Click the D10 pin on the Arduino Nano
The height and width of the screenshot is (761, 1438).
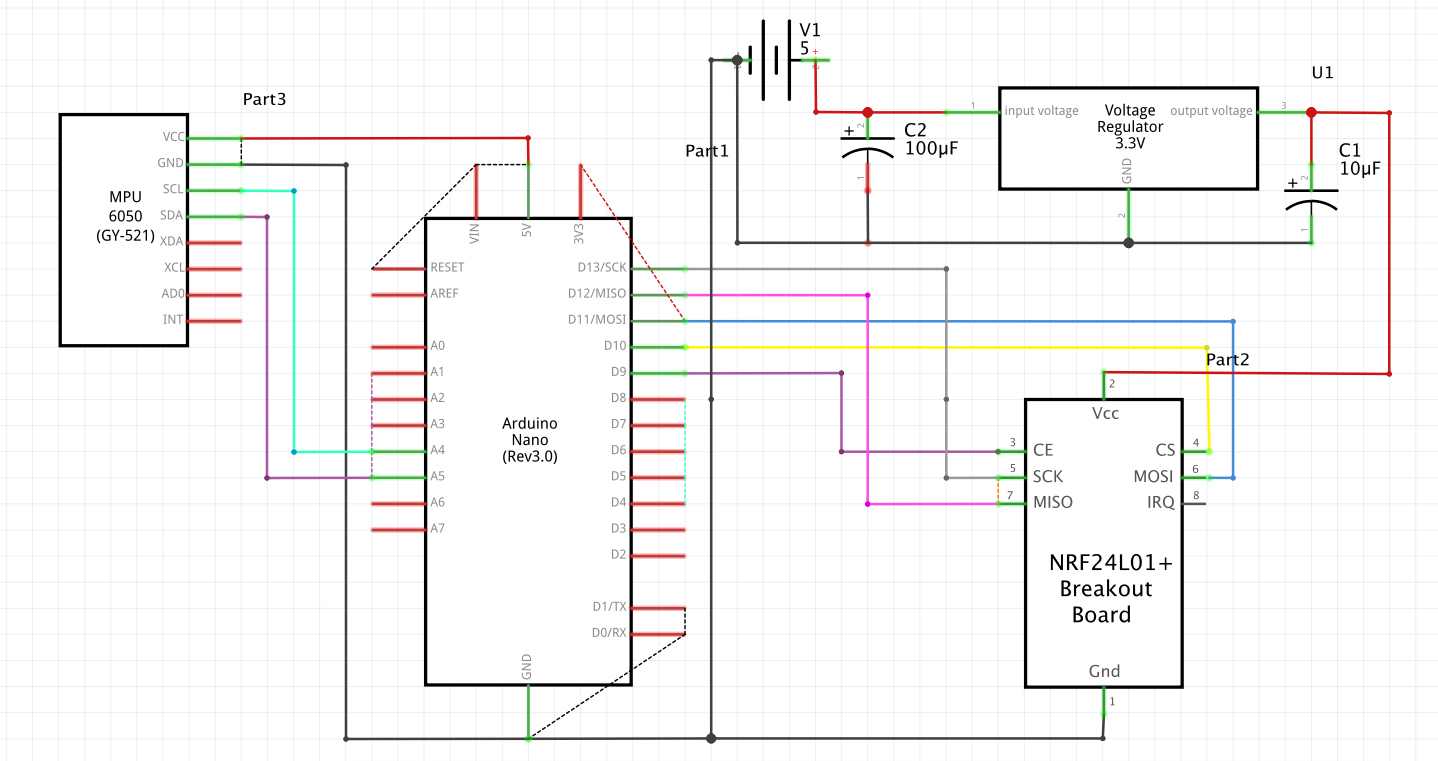coord(659,346)
